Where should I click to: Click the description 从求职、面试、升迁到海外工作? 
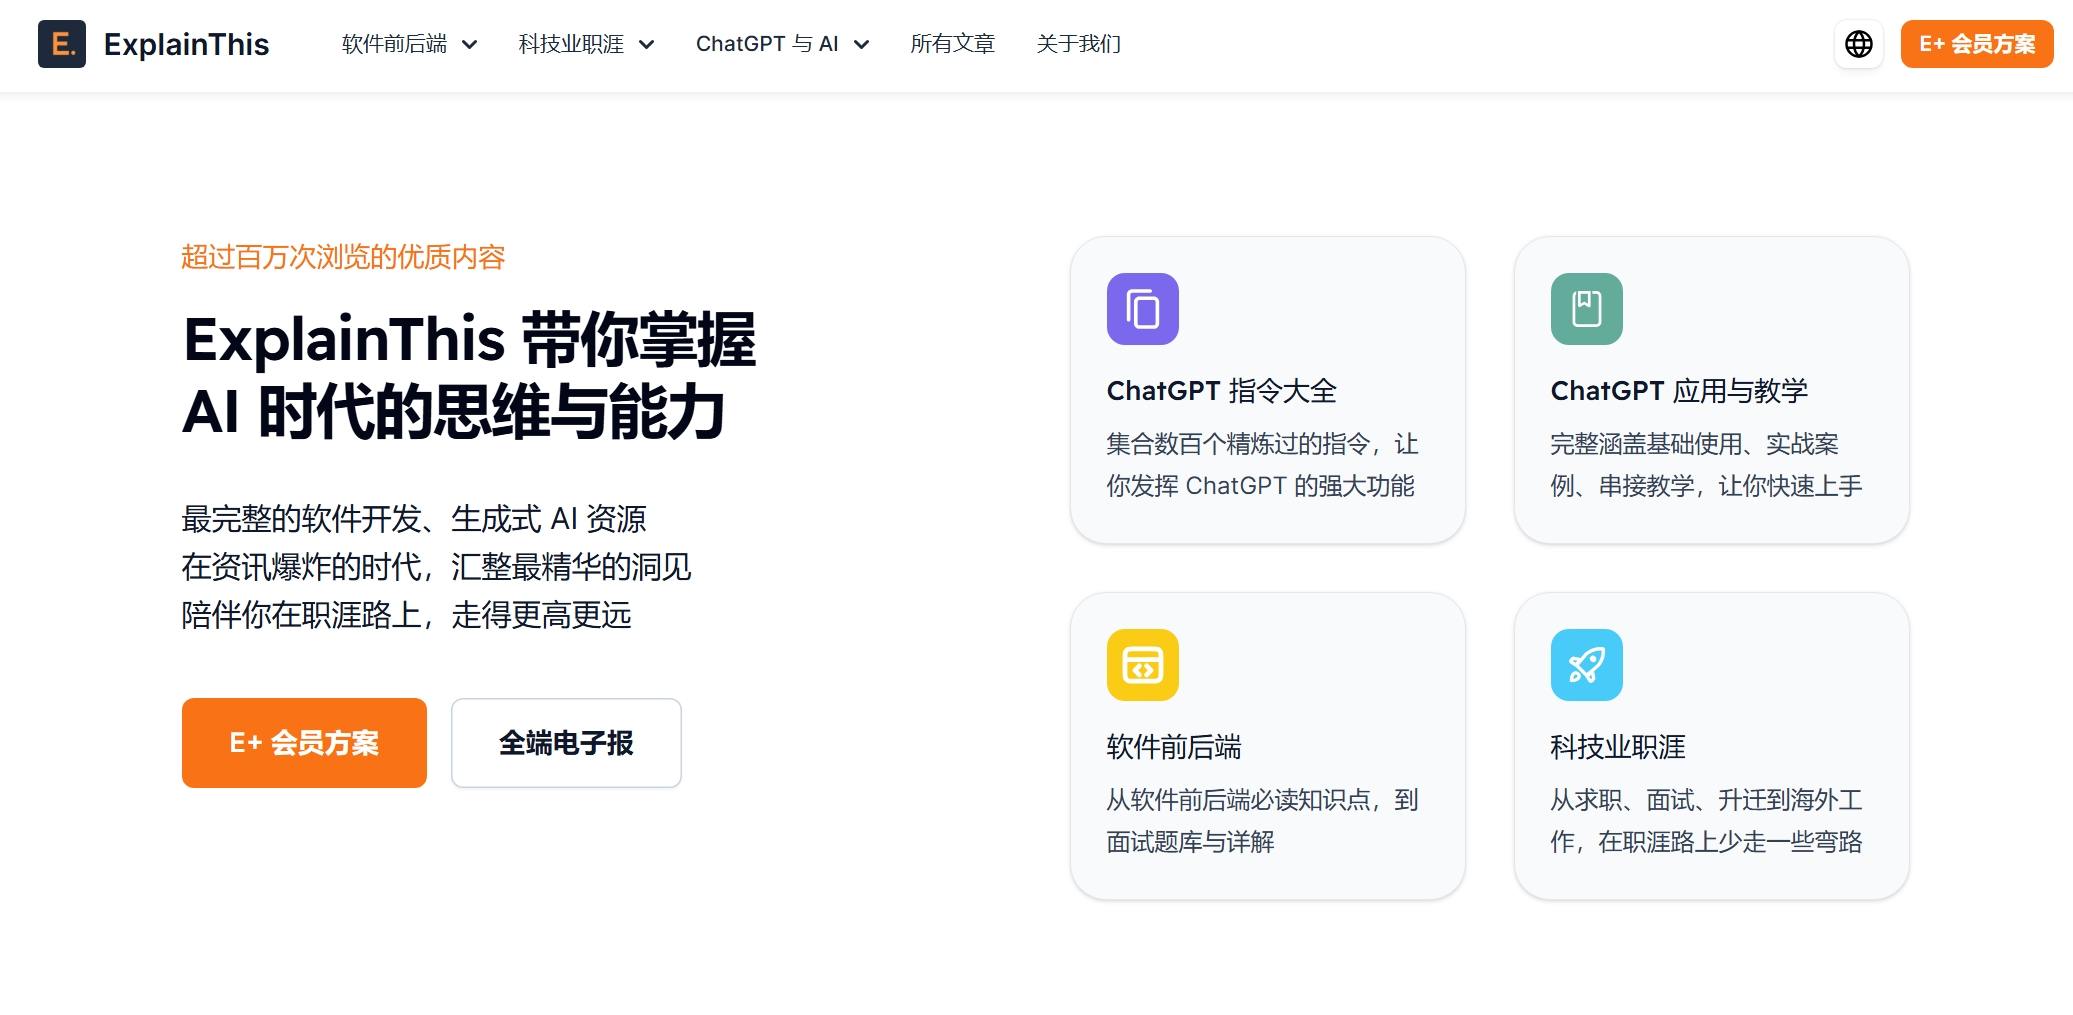[x=1706, y=821]
